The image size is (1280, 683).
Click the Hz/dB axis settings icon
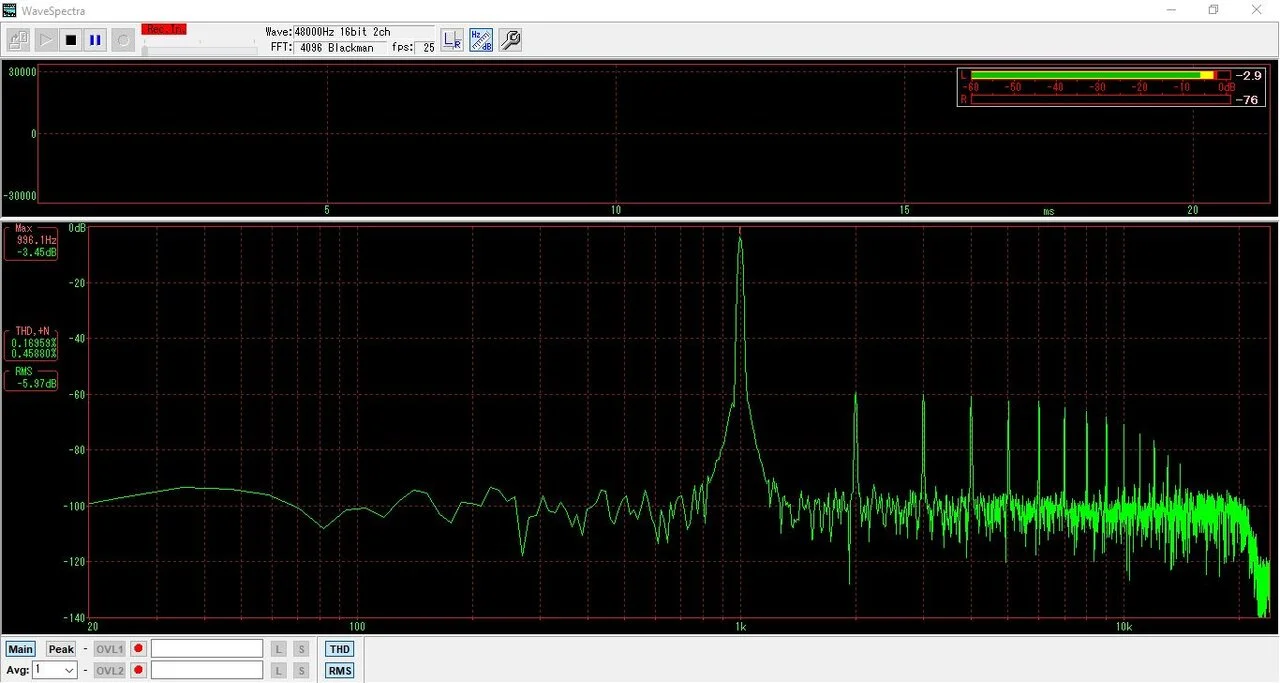[480, 39]
